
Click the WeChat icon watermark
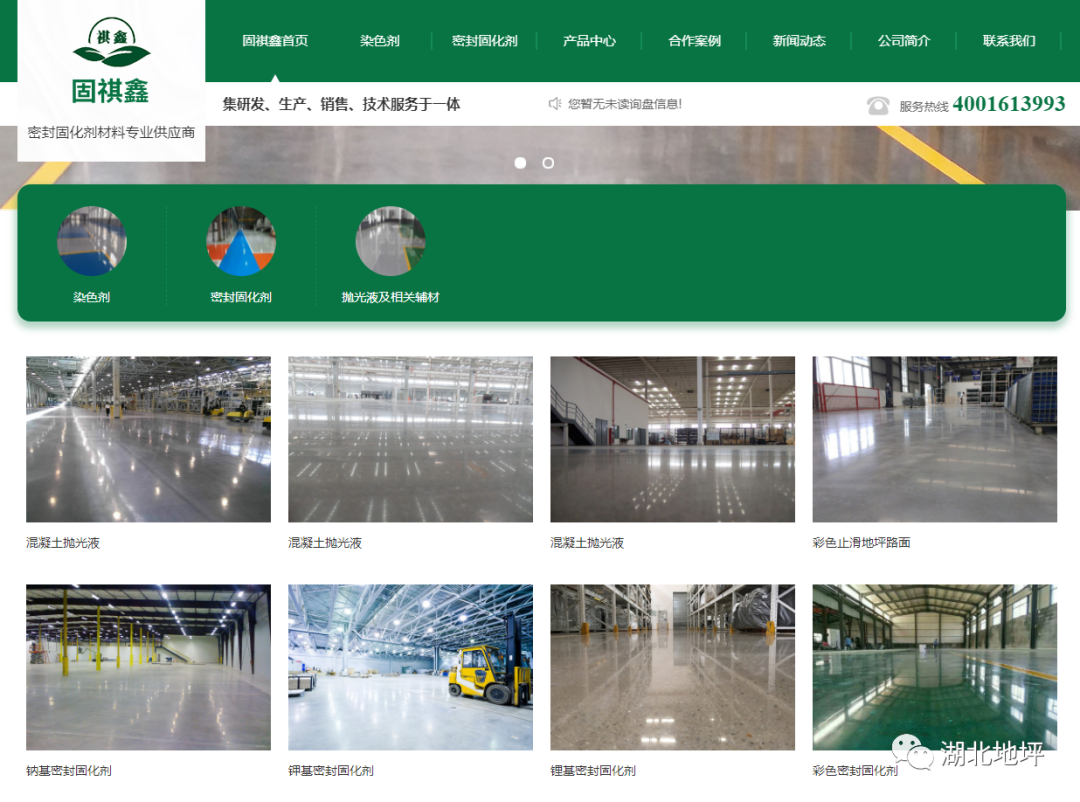click(911, 751)
